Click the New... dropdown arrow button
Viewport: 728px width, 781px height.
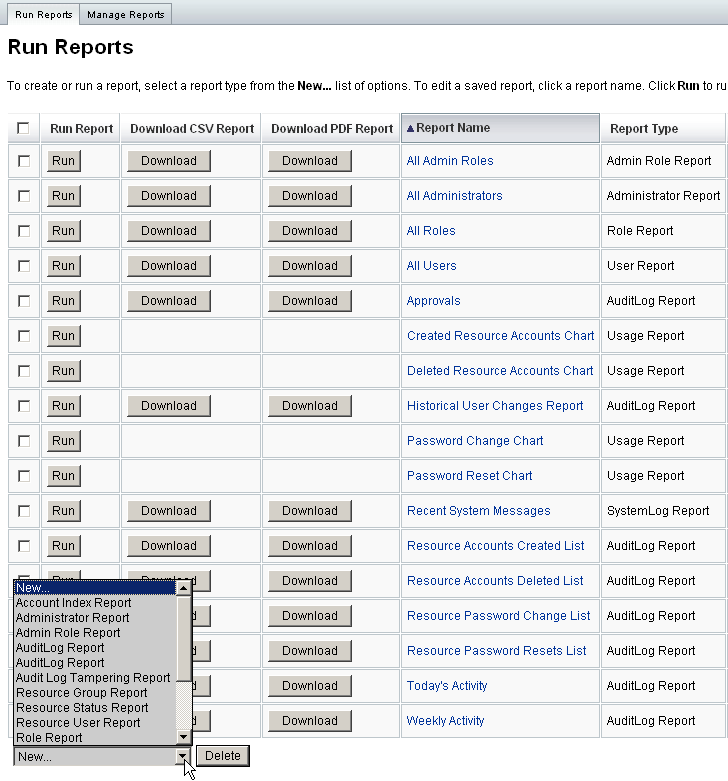click(x=183, y=756)
